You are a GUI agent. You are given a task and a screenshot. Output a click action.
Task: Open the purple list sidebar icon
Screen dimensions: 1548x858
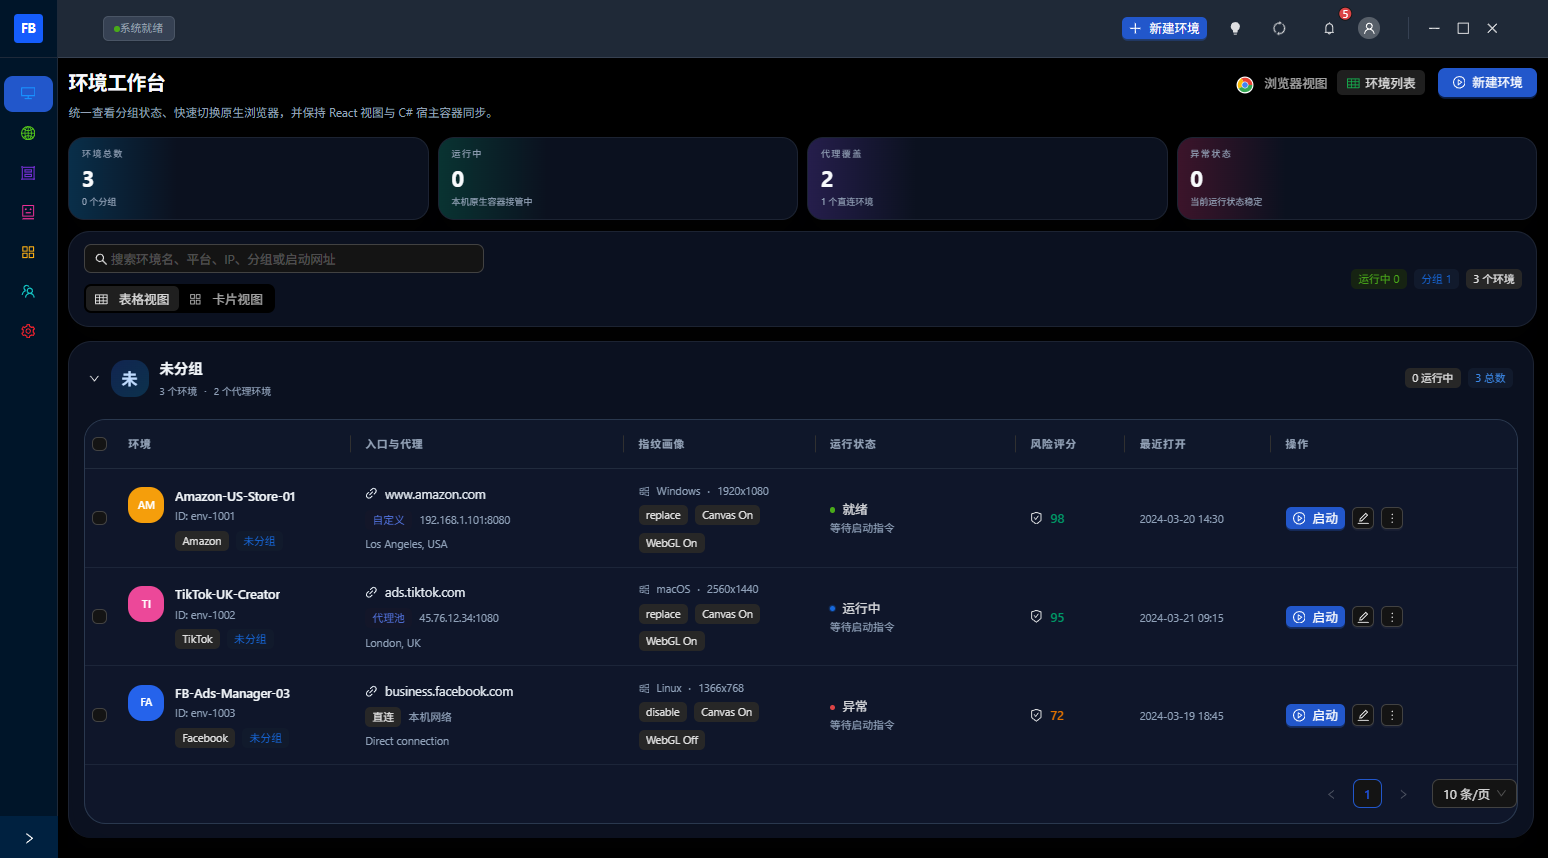28,173
